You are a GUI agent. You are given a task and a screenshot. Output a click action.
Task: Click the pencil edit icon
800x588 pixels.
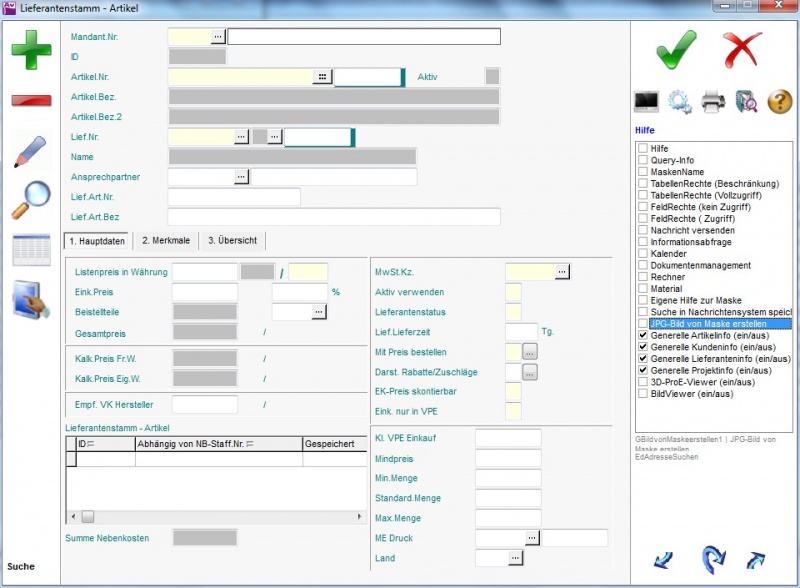click(31, 152)
